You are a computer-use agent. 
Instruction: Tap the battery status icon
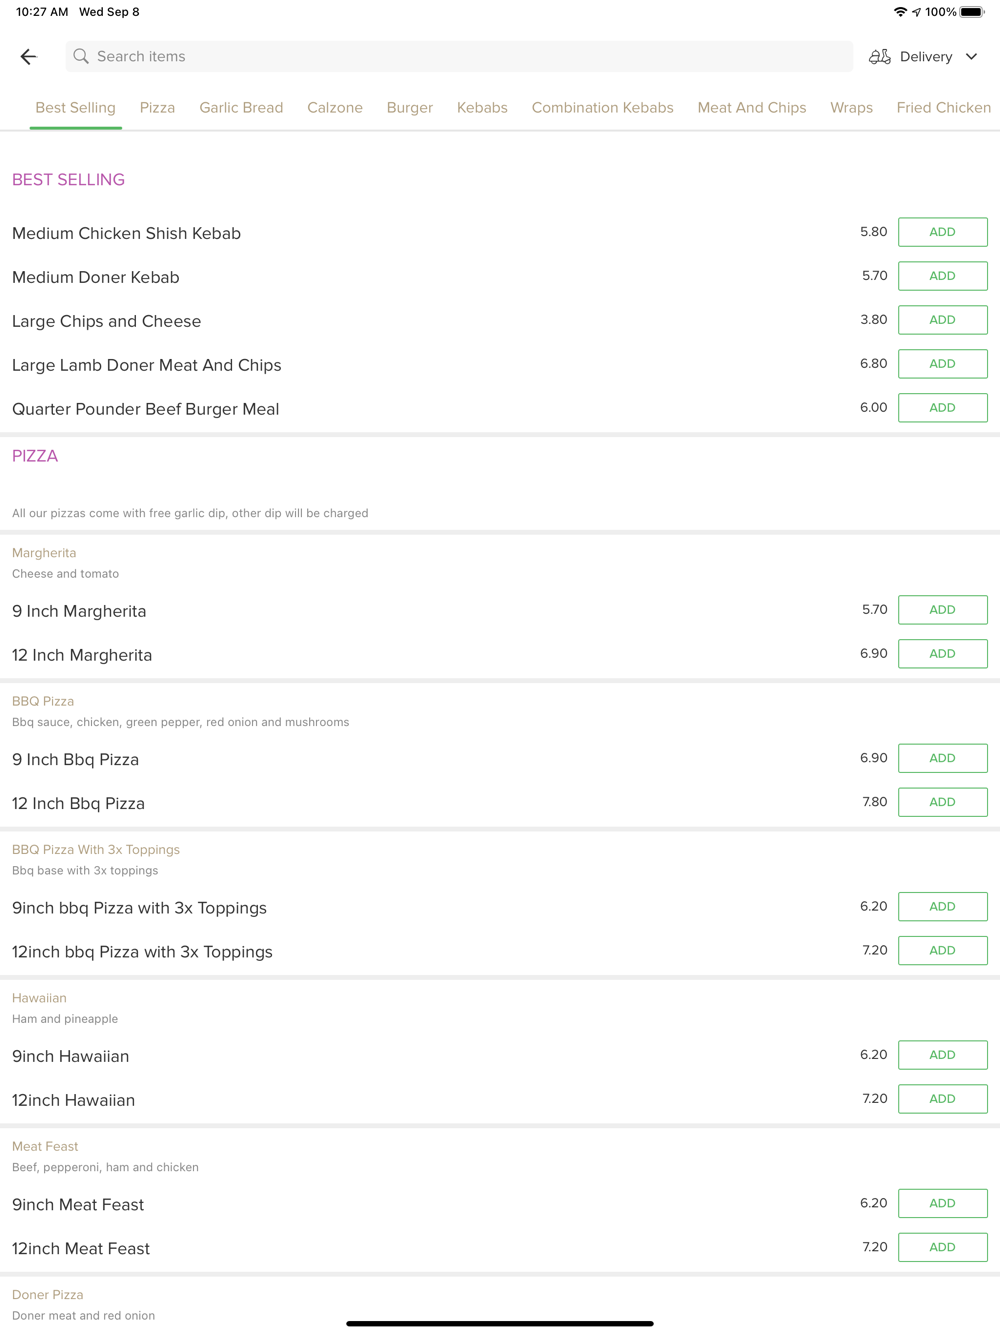972,12
